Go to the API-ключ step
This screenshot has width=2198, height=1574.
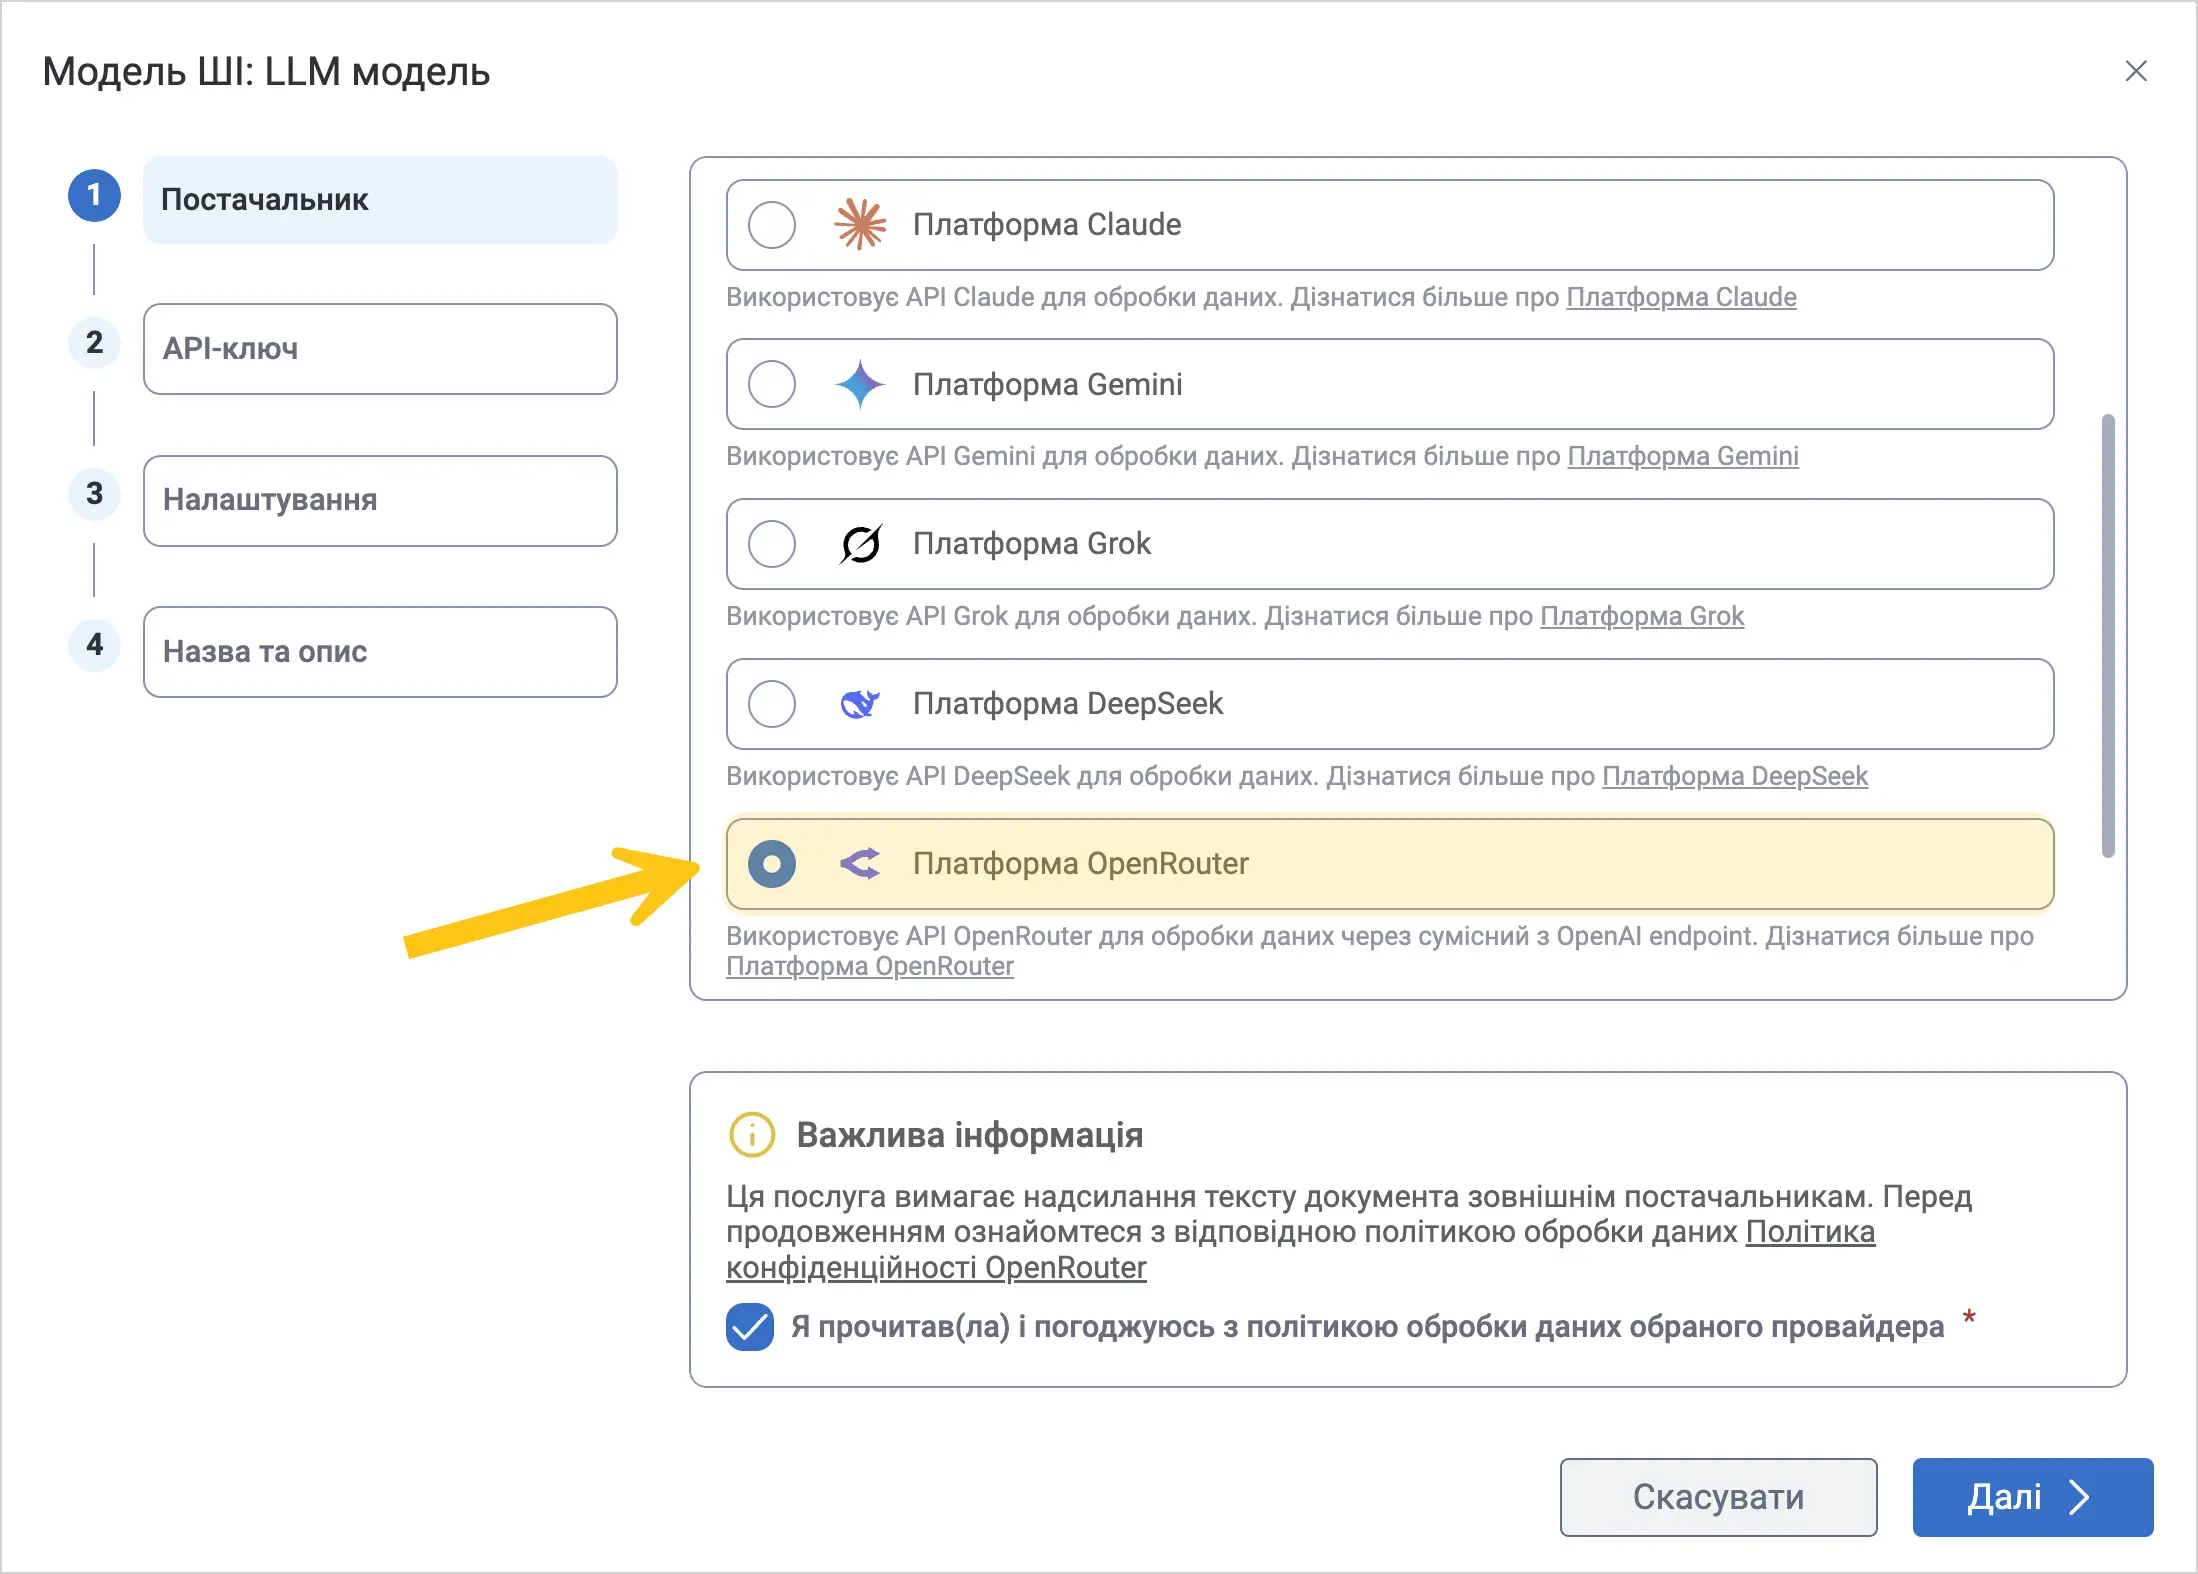coord(380,349)
